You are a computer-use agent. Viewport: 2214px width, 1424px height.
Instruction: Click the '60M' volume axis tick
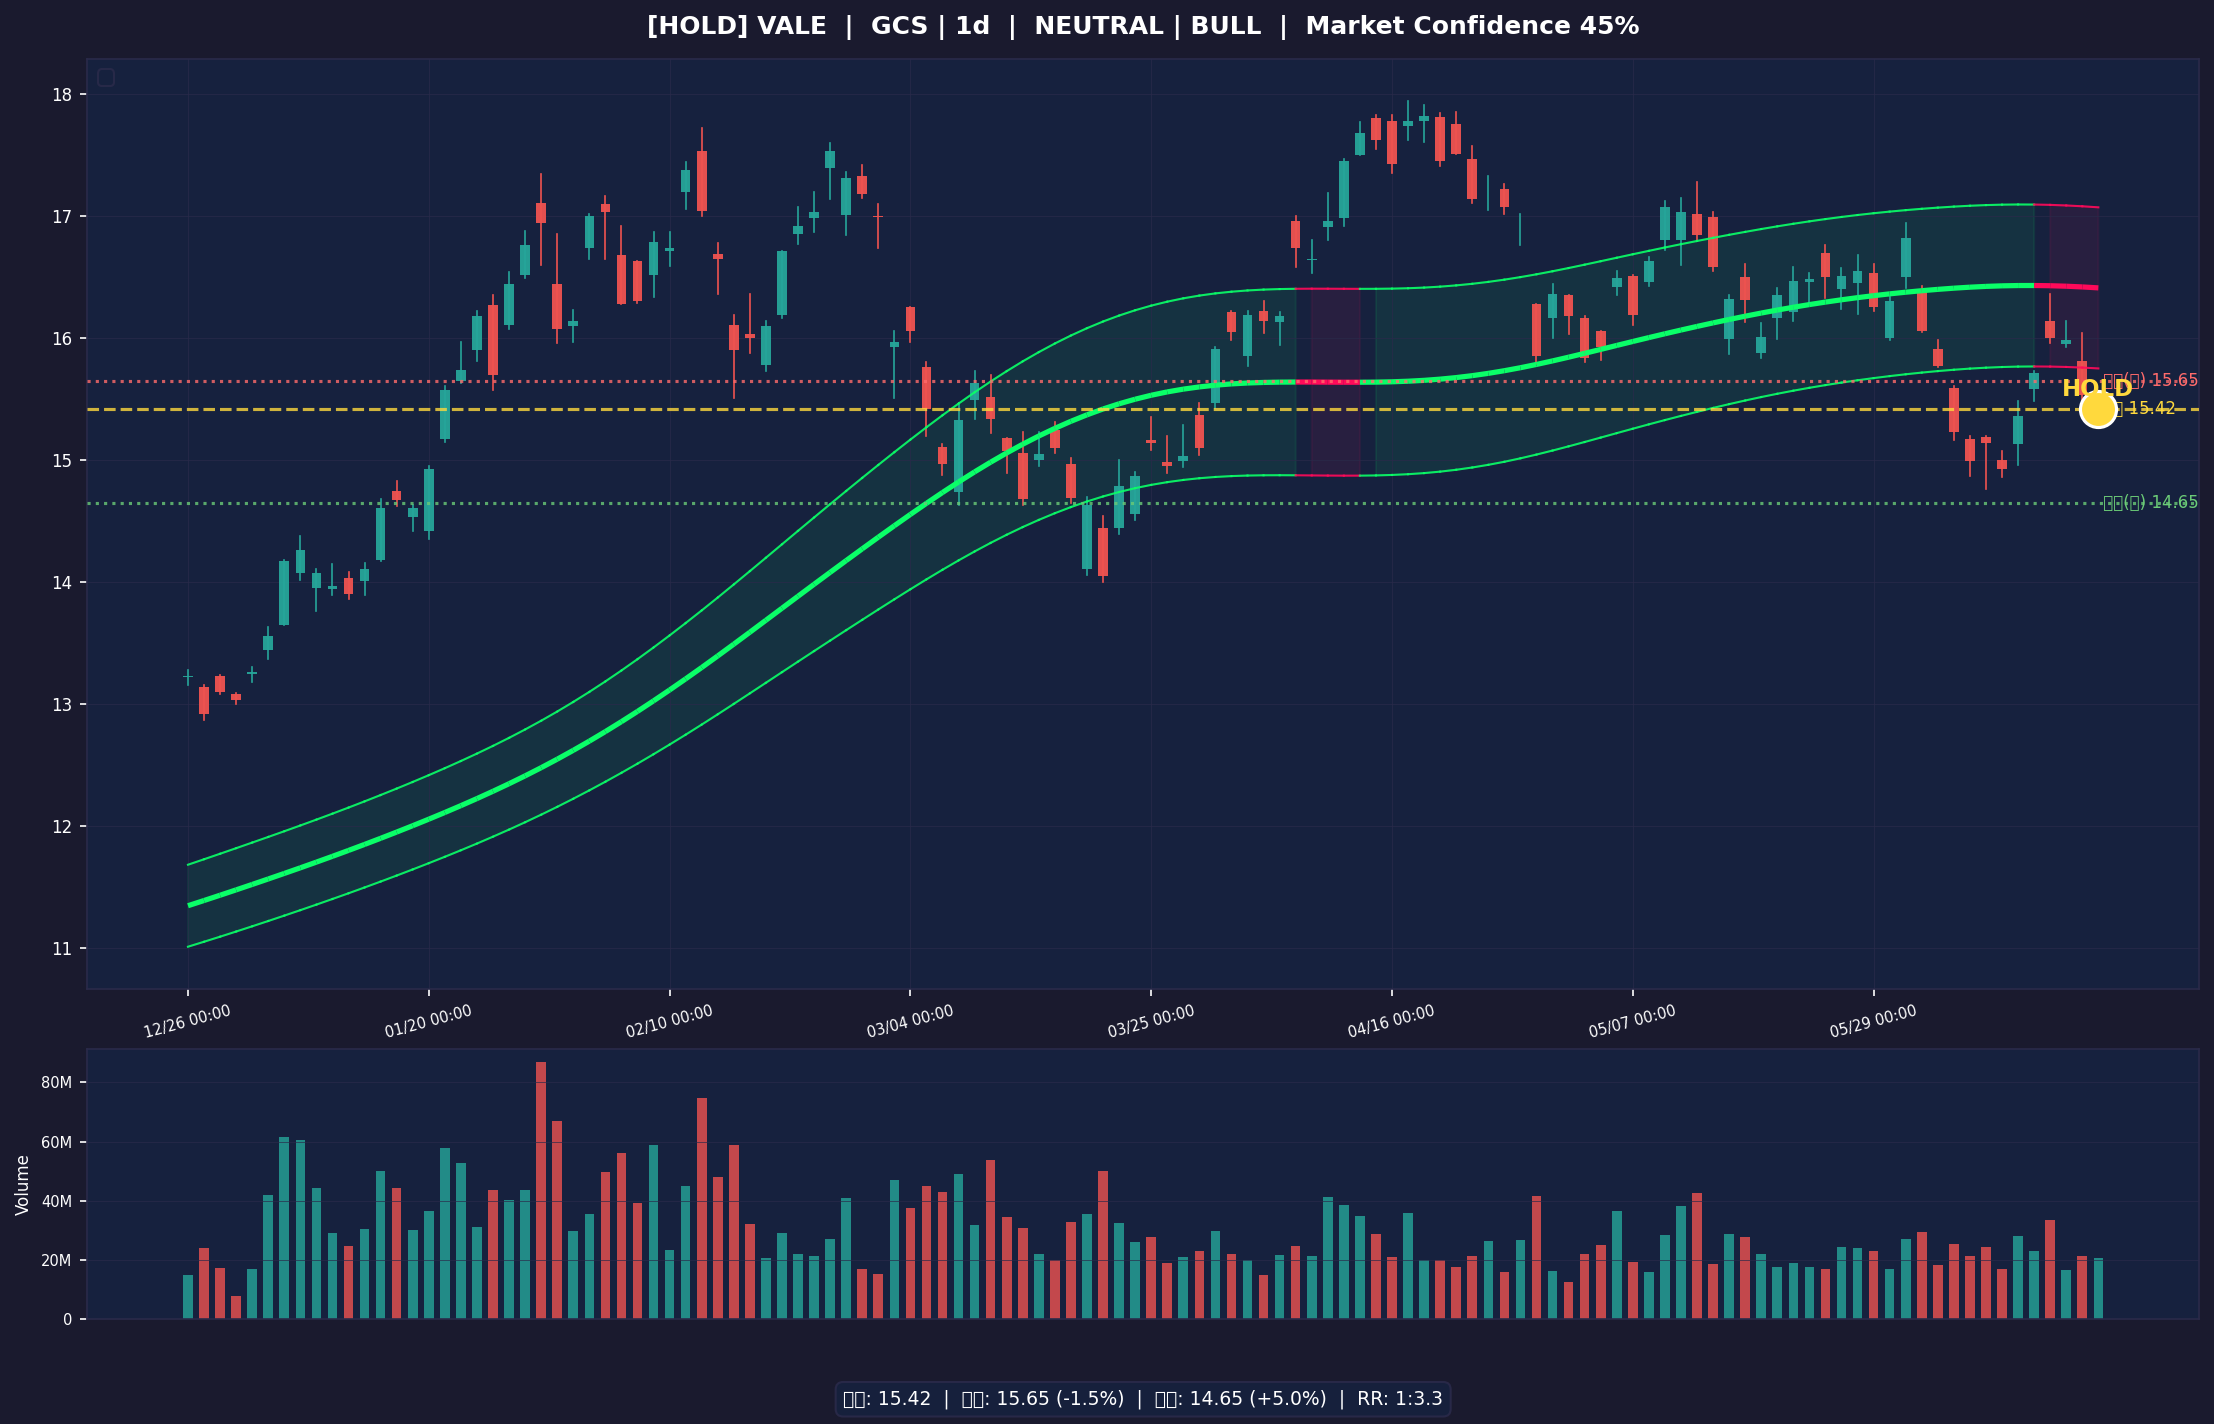(56, 1142)
